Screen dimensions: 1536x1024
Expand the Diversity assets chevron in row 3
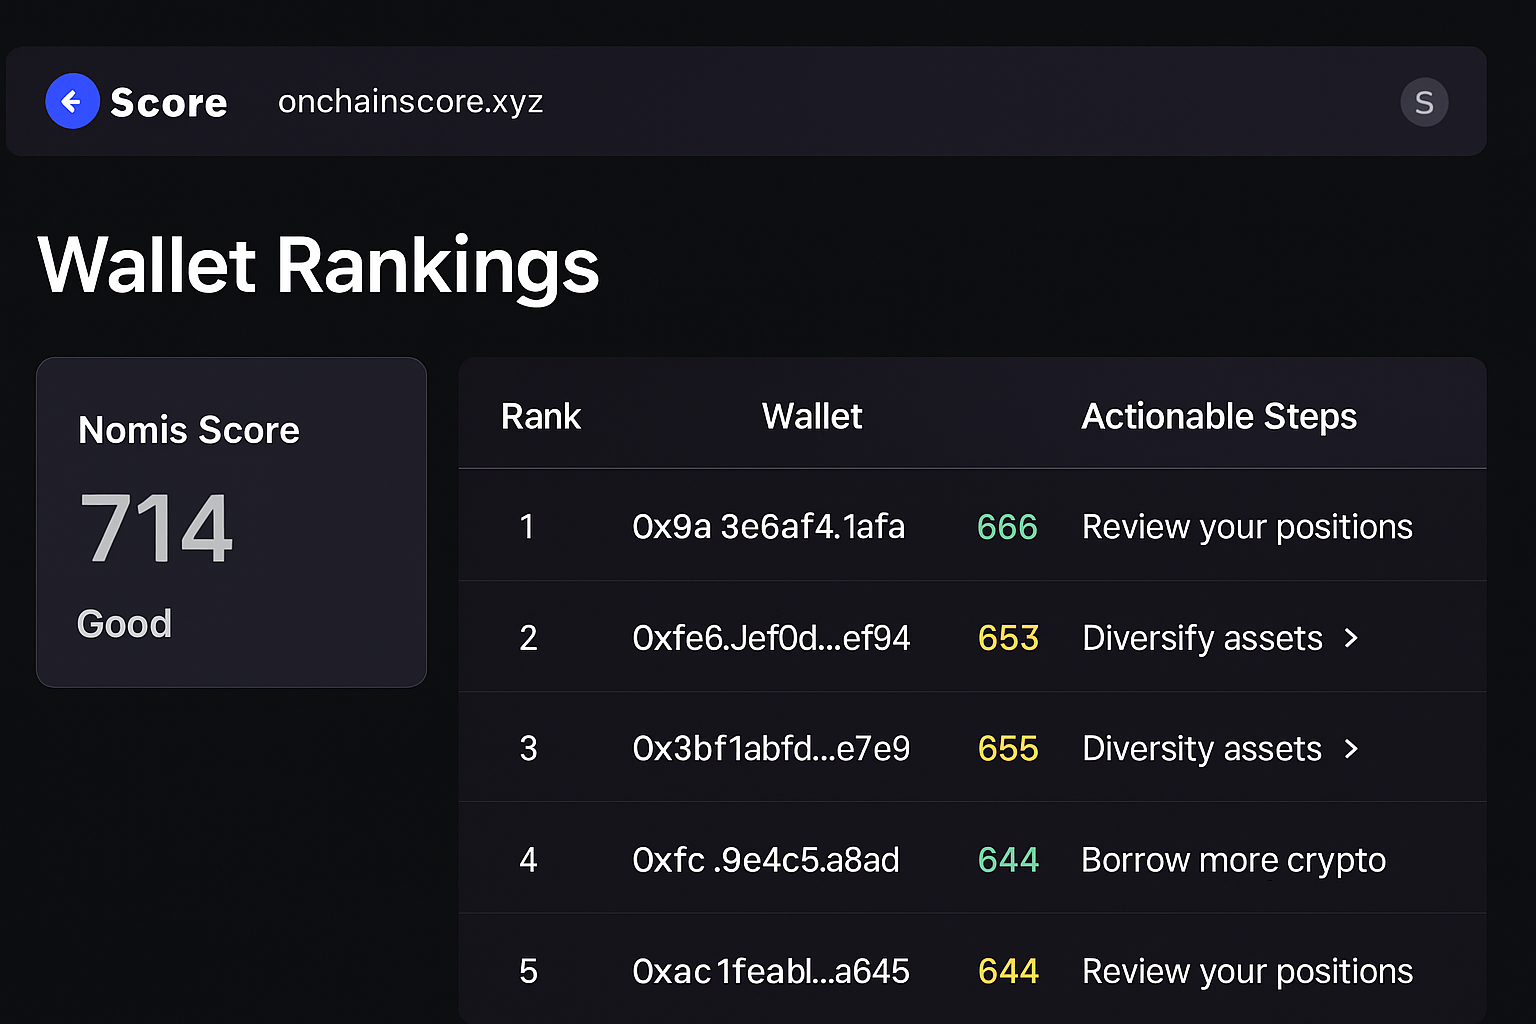tap(1351, 749)
